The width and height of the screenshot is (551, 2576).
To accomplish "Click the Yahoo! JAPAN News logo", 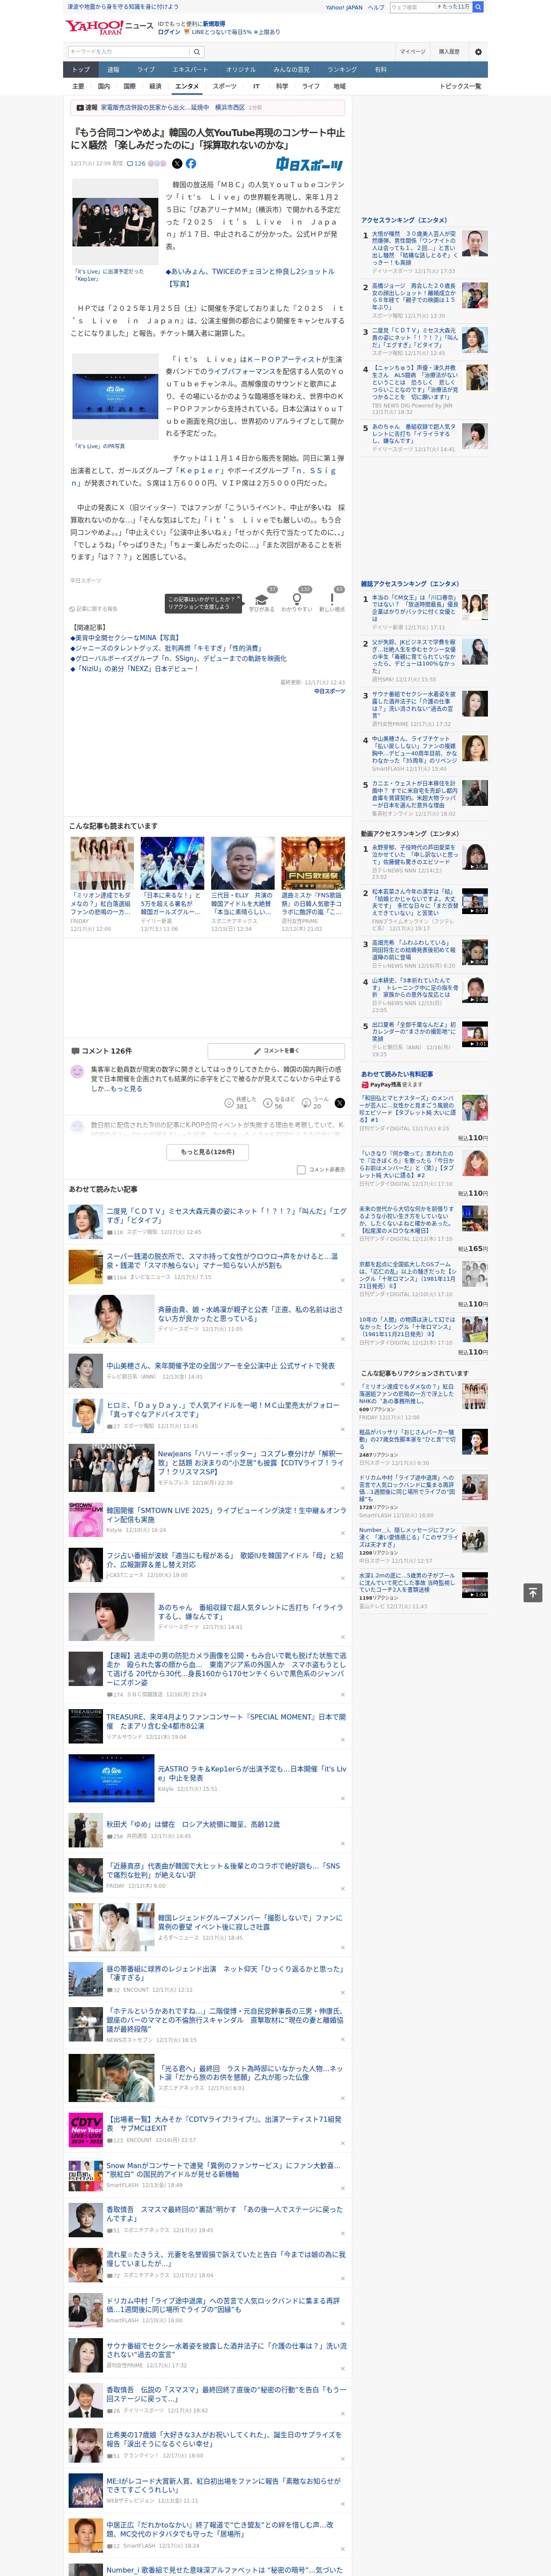I will click(109, 27).
